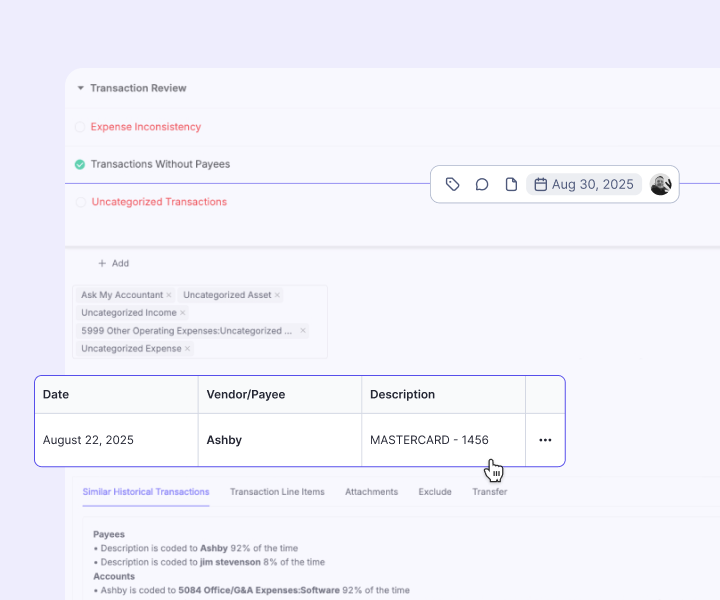Click the document icon in the floating toolbar
The image size is (720, 600).
[x=511, y=185]
